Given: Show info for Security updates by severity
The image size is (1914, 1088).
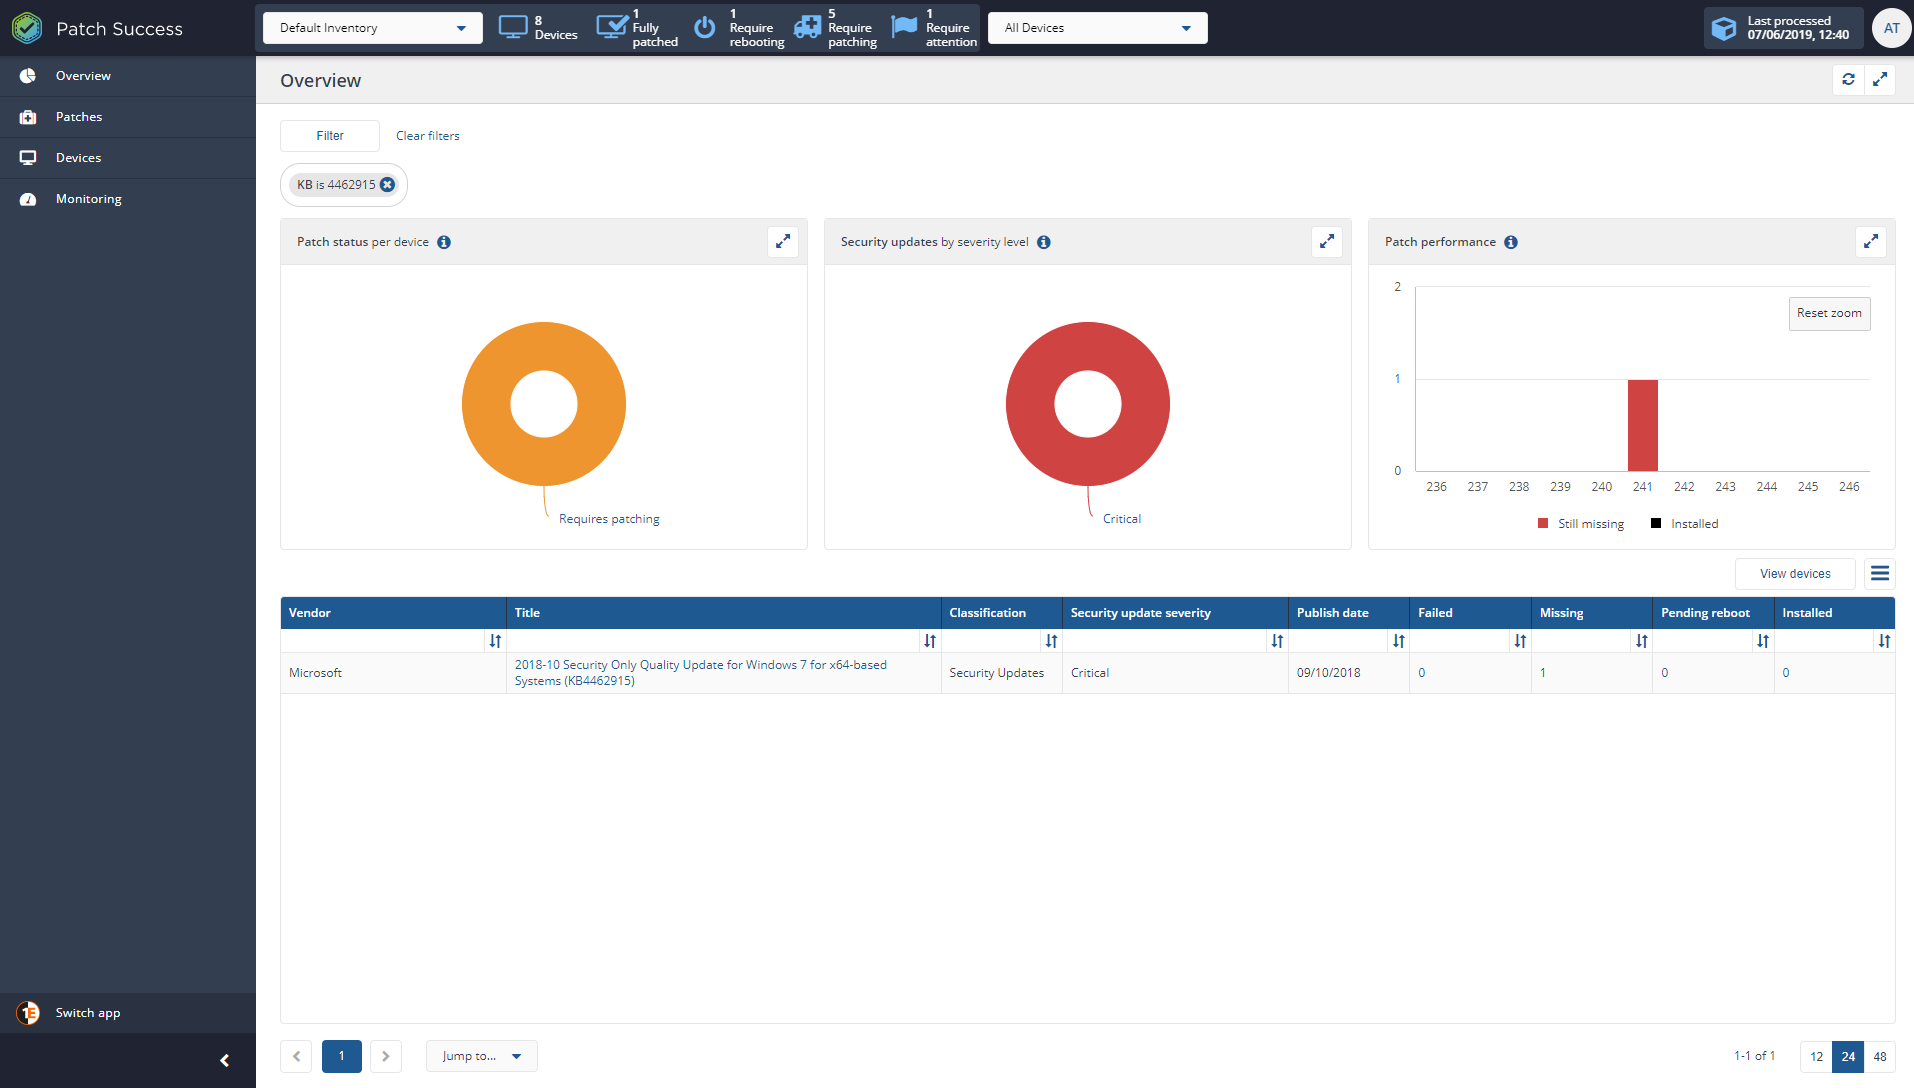Looking at the screenshot, I should [x=1044, y=242].
